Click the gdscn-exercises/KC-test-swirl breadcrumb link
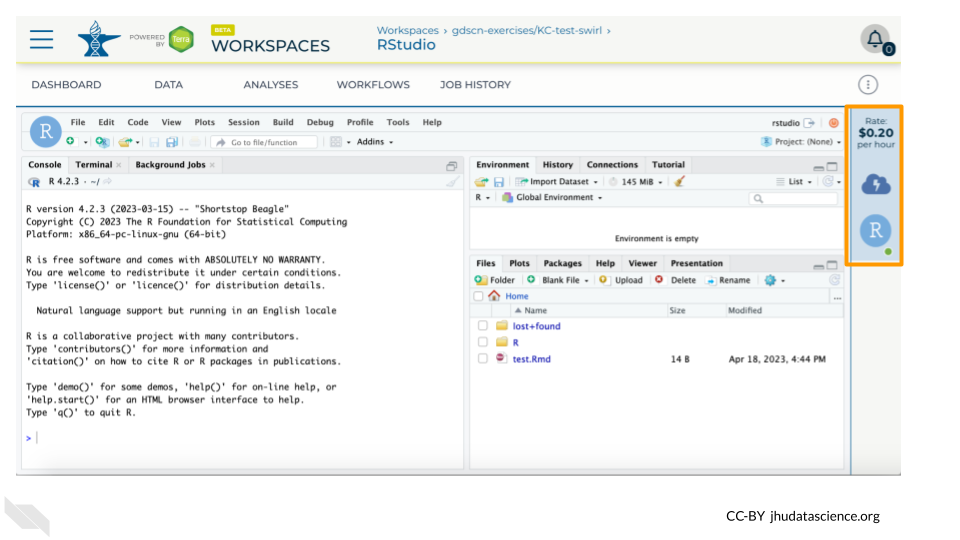960x540 pixels. pyautogui.click(x=527, y=30)
